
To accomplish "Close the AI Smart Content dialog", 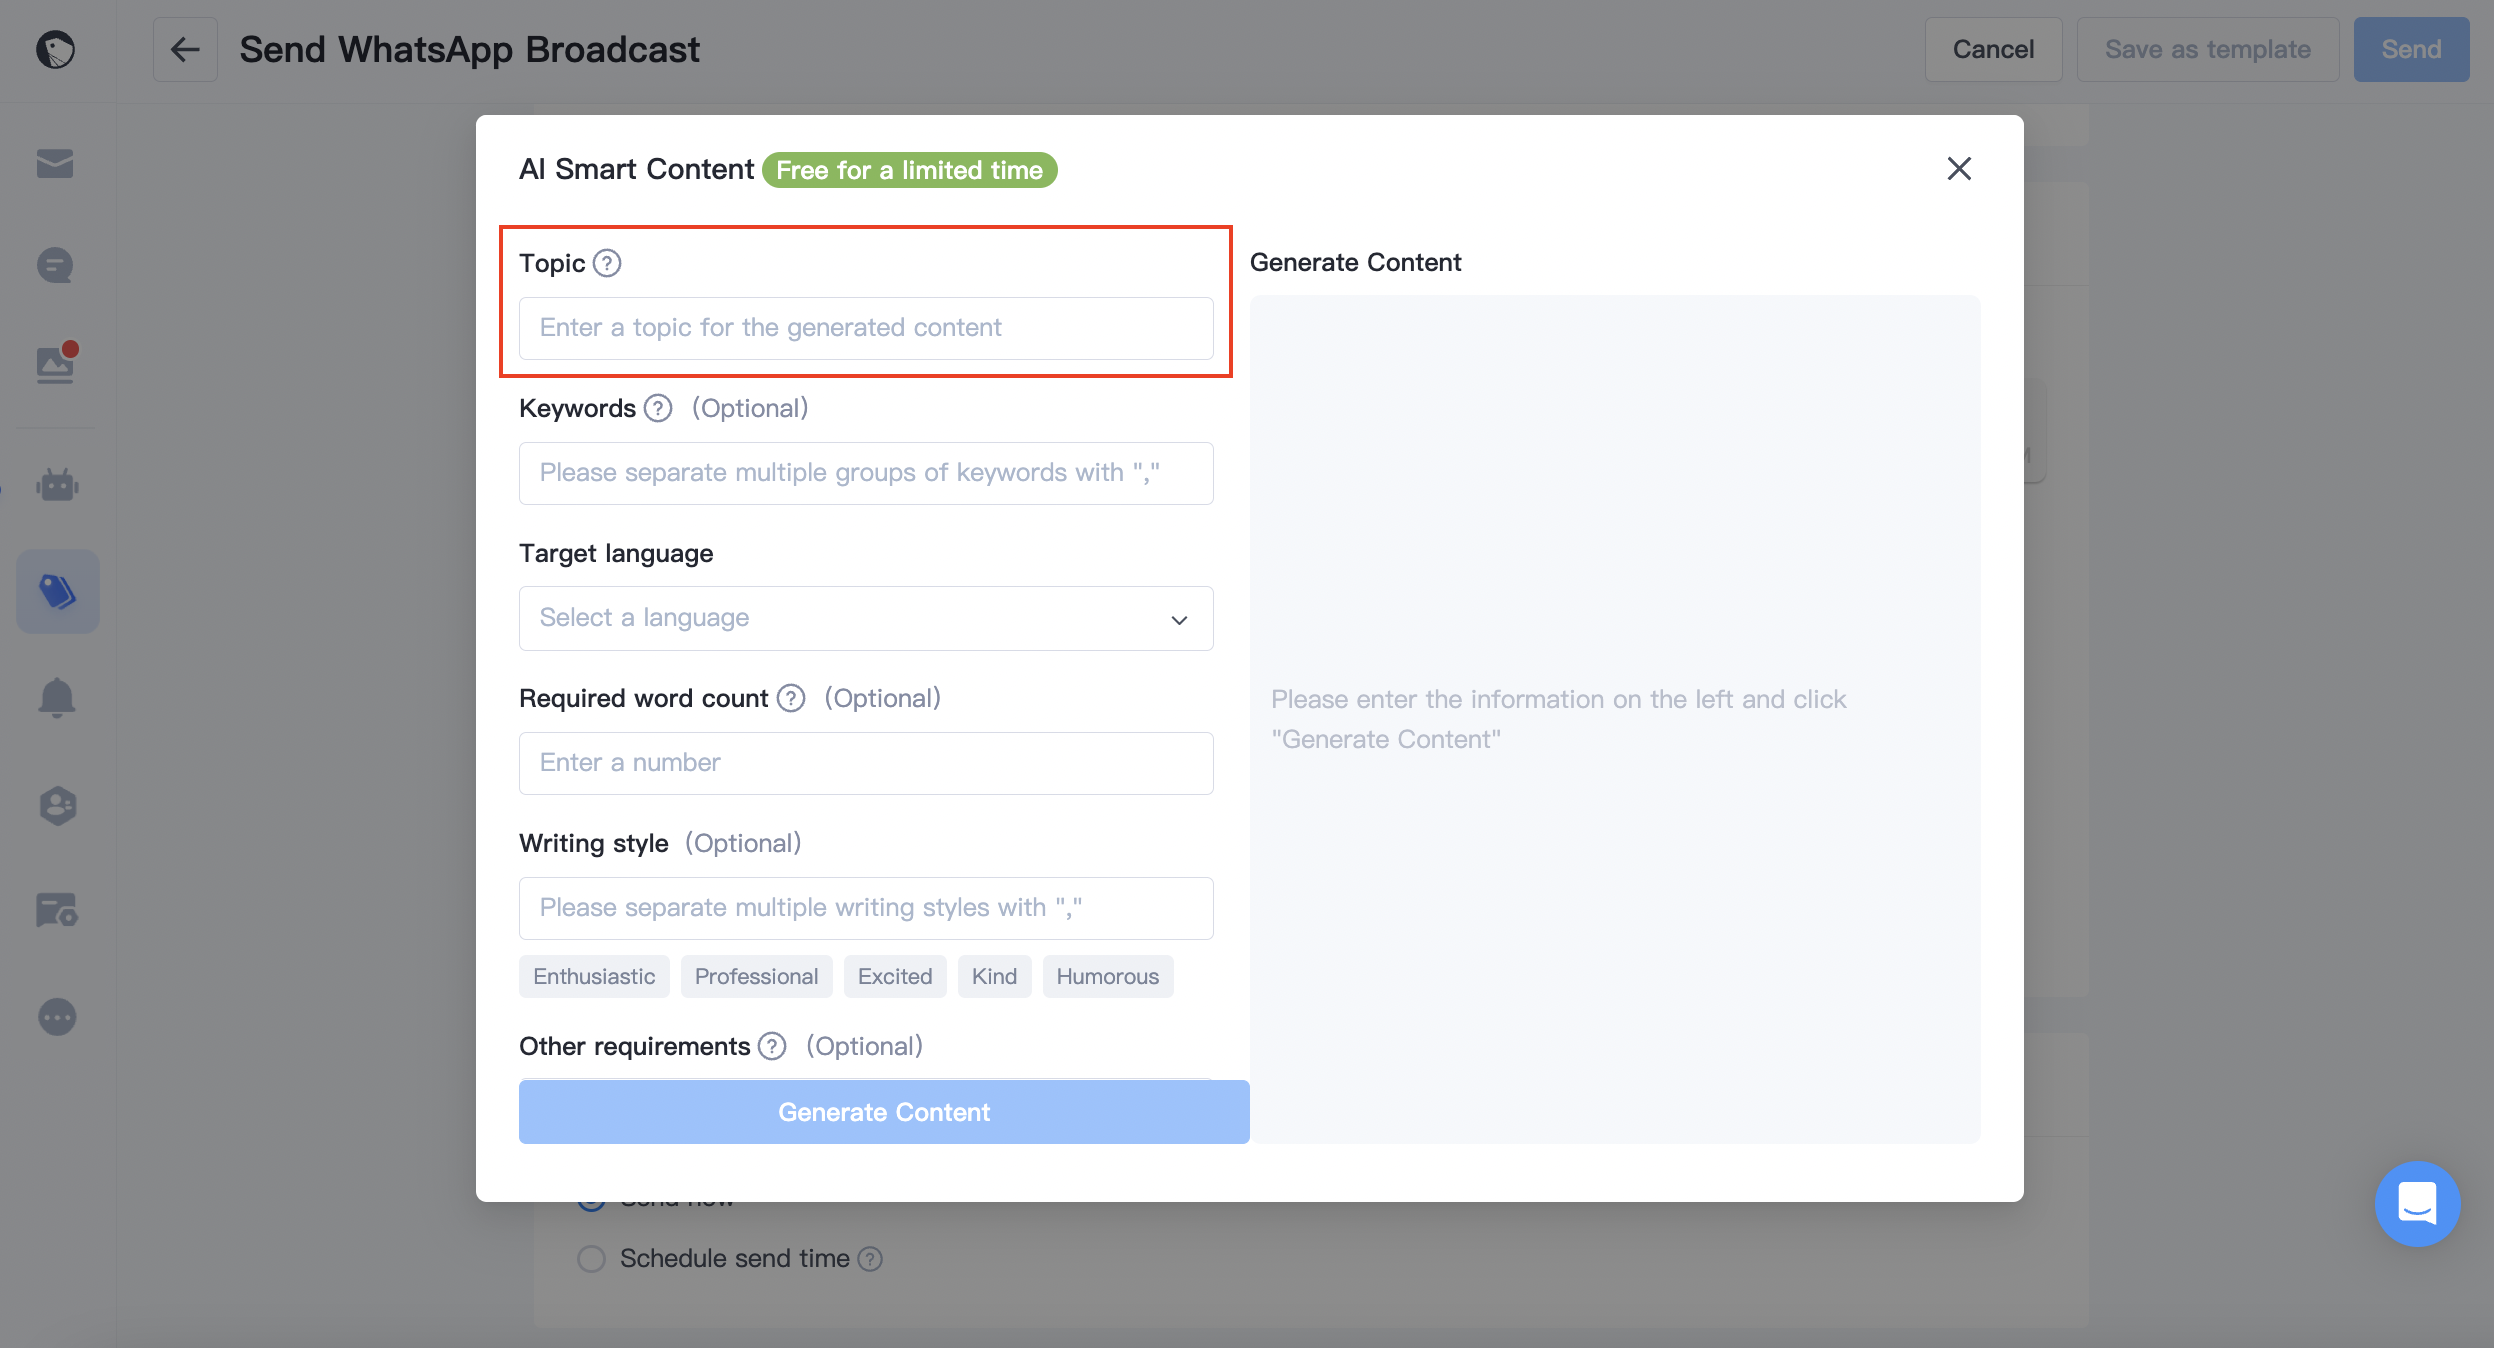I will pyautogui.click(x=1959, y=169).
